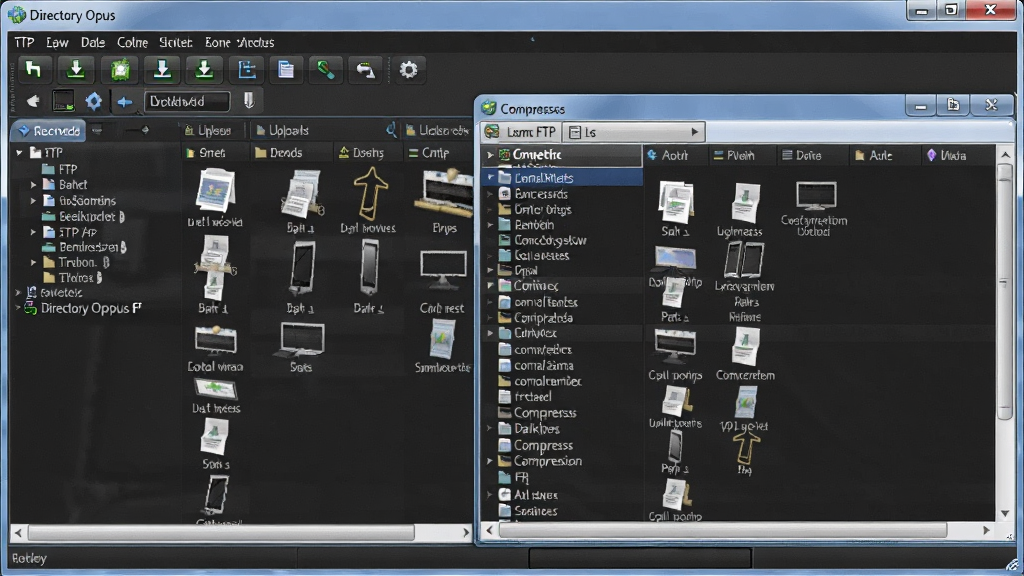The height and width of the screenshot is (576, 1024).
Task: Click the green gear toolbar icon
Action: pyautogui.click(x=120, y=69)
